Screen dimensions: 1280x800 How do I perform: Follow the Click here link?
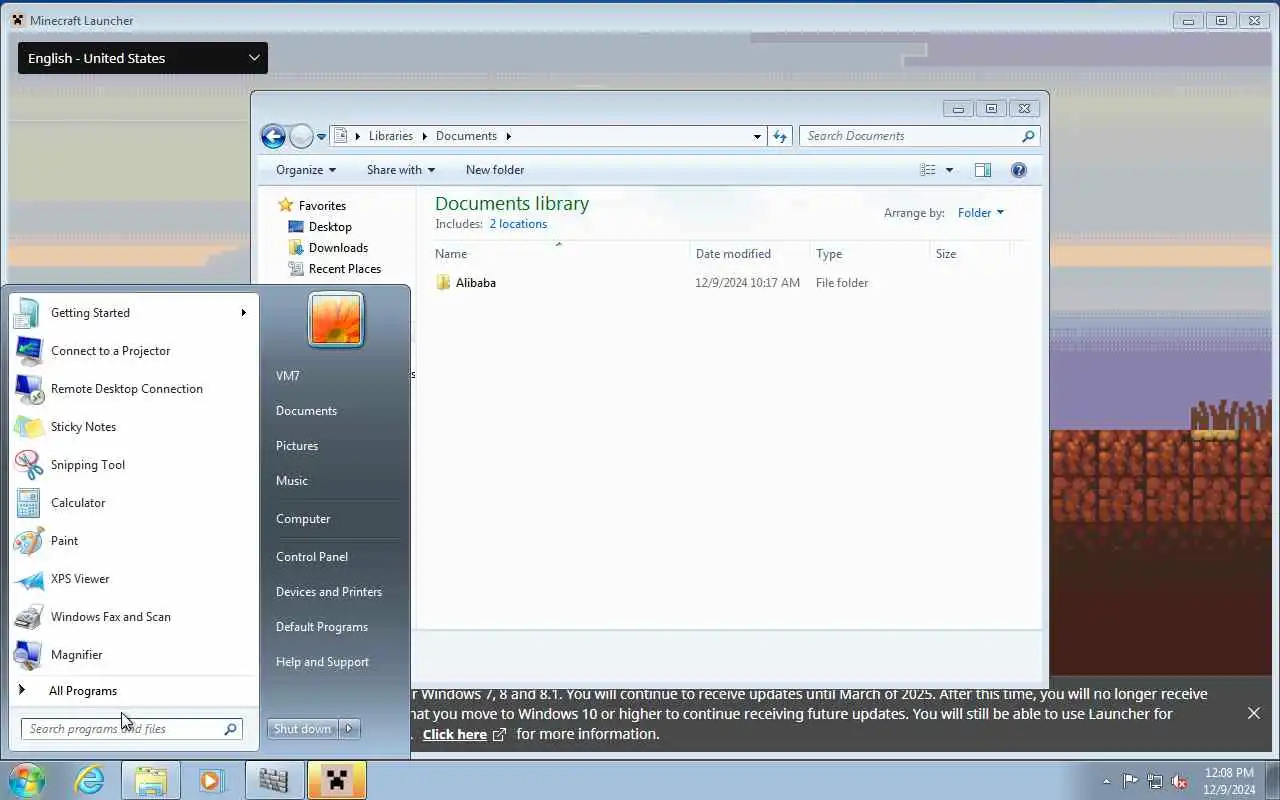click(x=455, y=734)
